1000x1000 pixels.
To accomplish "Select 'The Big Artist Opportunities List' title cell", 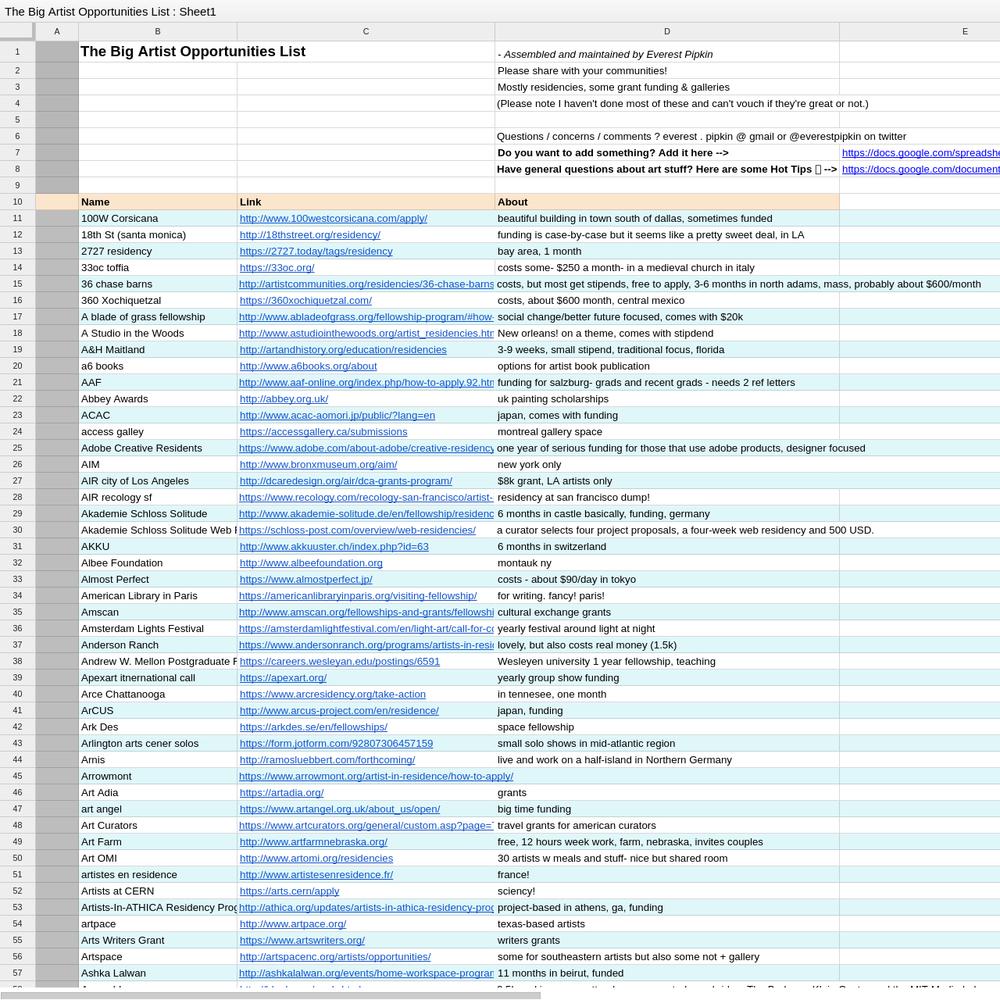I will (158, 52).
